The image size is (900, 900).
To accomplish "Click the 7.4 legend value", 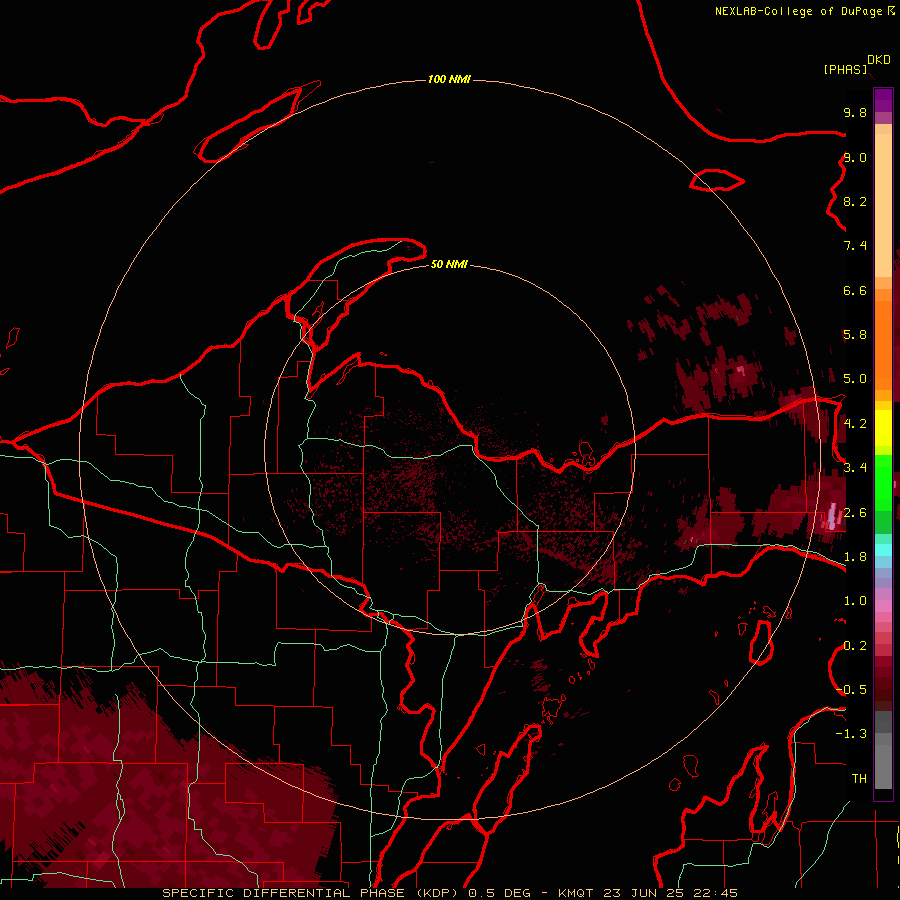I will [855, 246].
